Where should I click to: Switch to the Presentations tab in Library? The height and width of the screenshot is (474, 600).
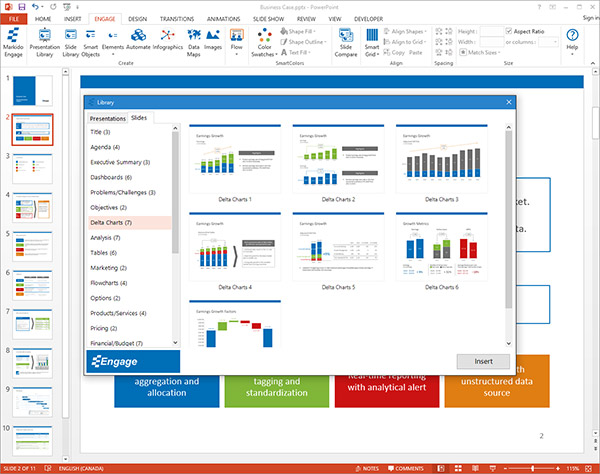tap(107, 118)
